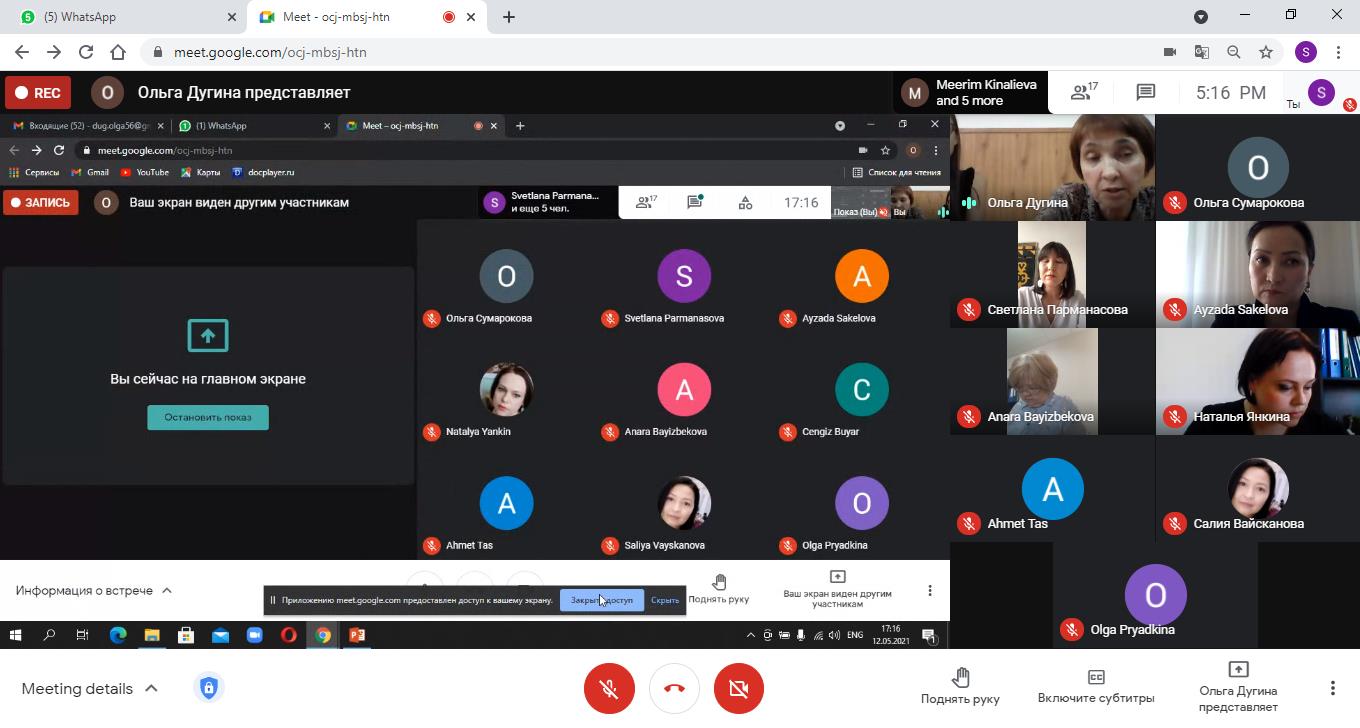Click the red REC recording indicator
The height and width of the screenshot is (728, 1360).
pyautogui.click(x=37, y=92)
